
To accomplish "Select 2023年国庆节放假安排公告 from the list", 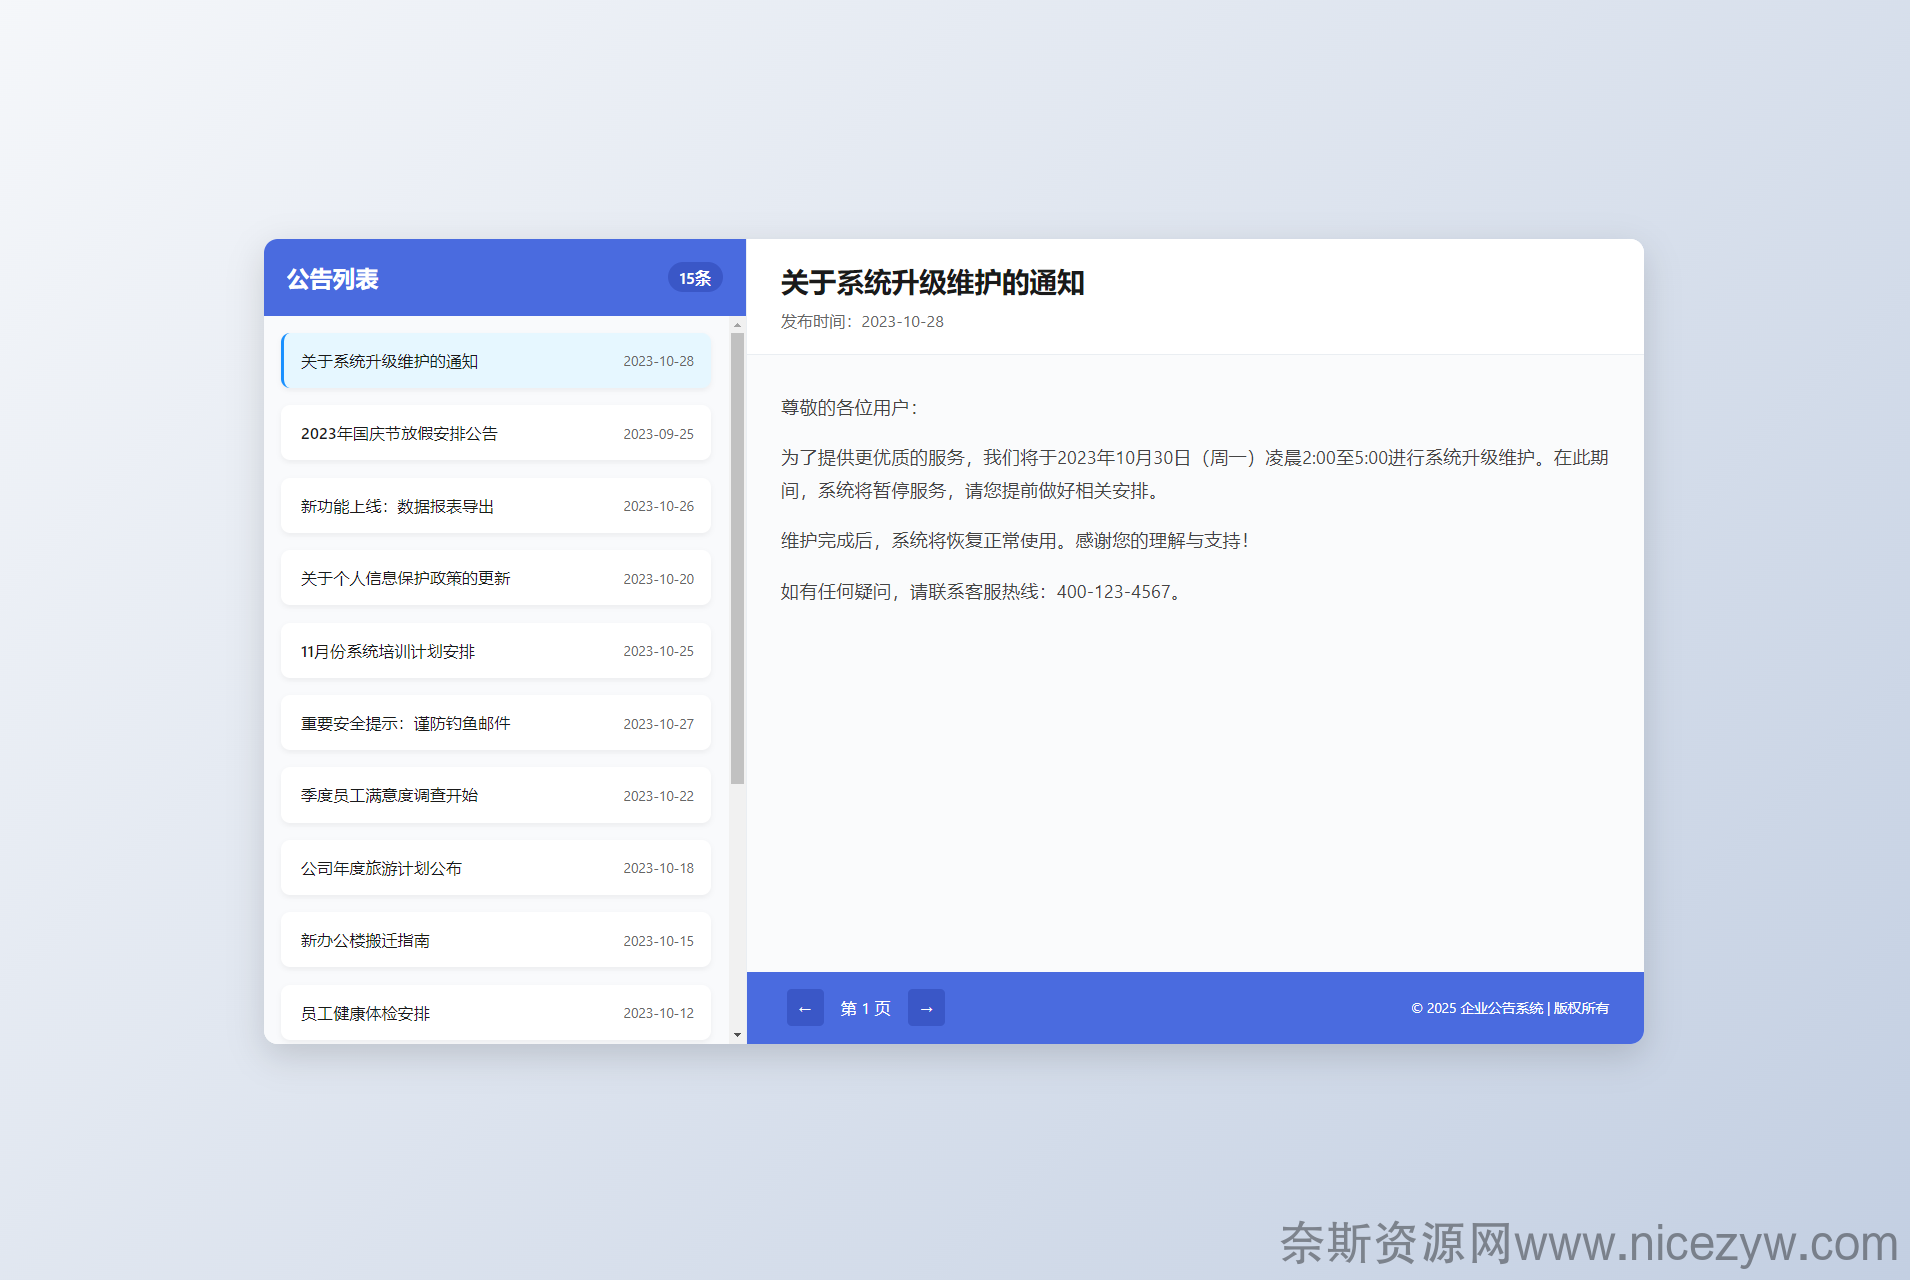I will point(496,433).
